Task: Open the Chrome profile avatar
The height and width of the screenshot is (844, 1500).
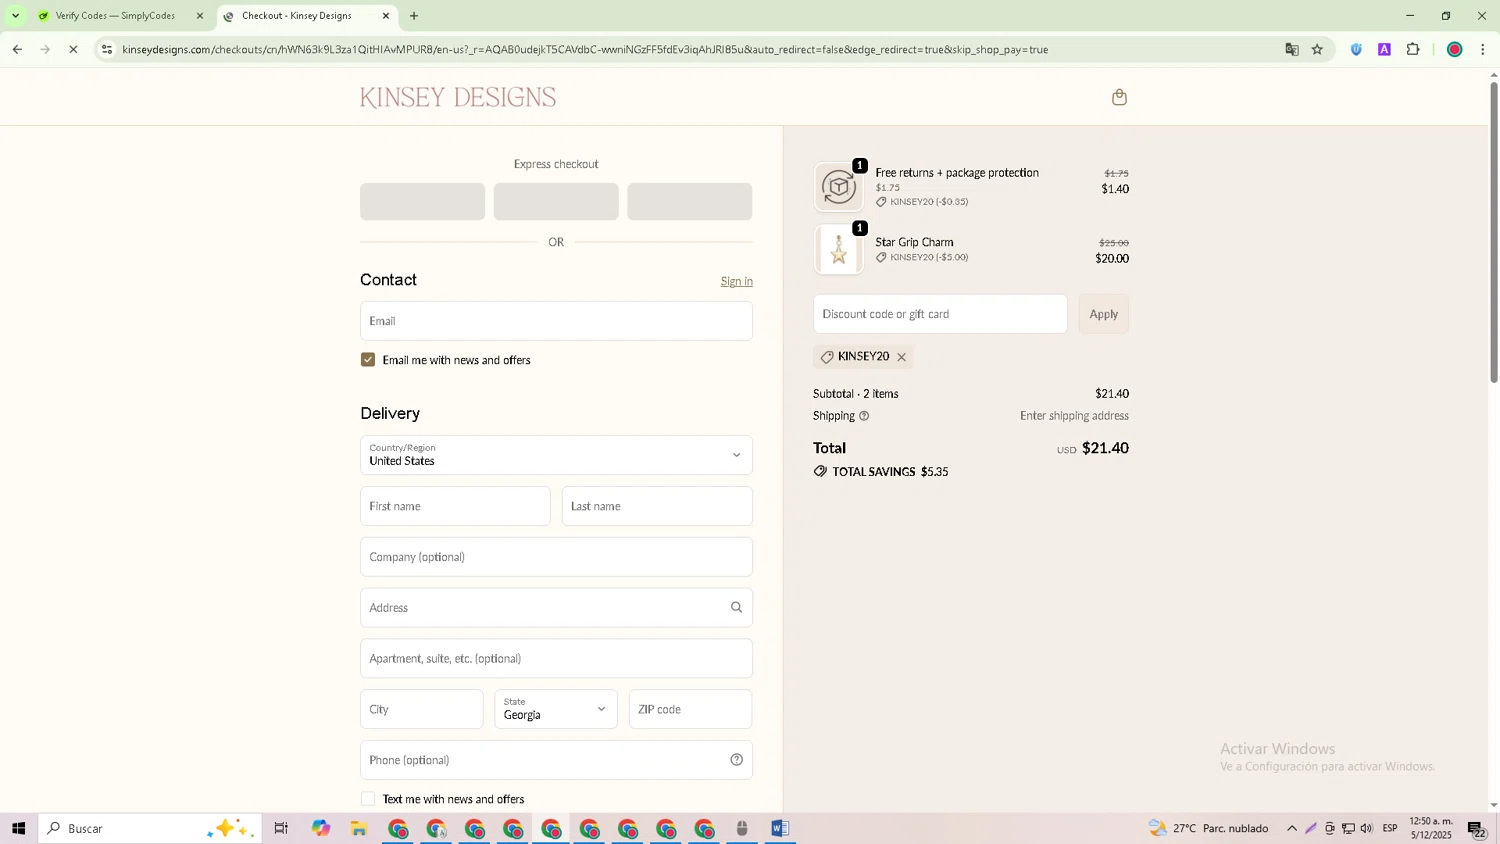Action: [1454, 49]
